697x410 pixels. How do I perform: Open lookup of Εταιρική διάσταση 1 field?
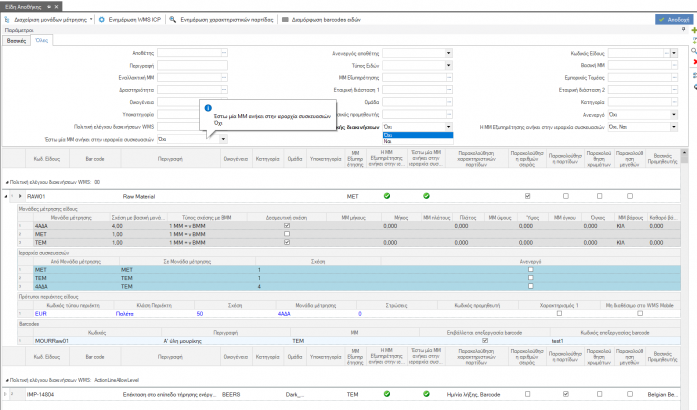click(449, 90)
